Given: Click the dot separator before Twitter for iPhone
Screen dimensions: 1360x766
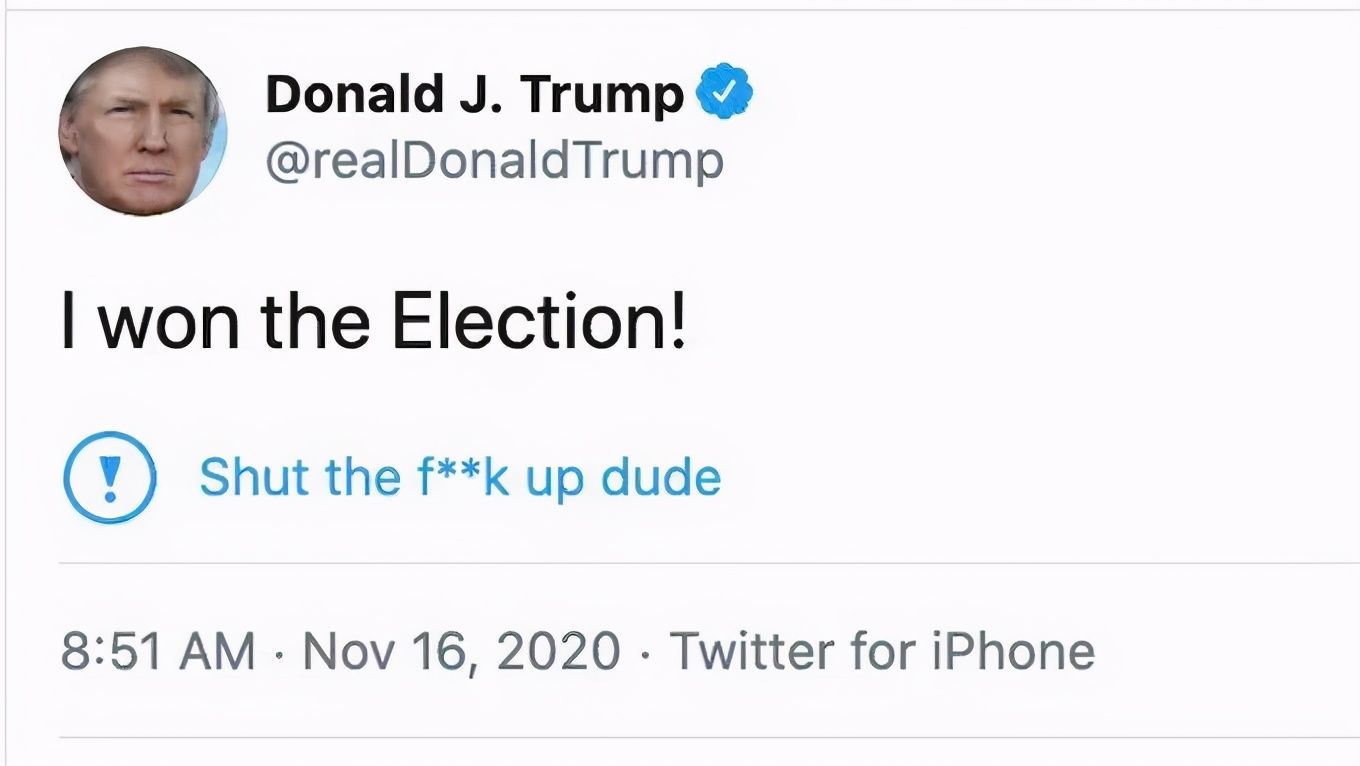Looking at the screenshot, I should [x=645, y=653].
